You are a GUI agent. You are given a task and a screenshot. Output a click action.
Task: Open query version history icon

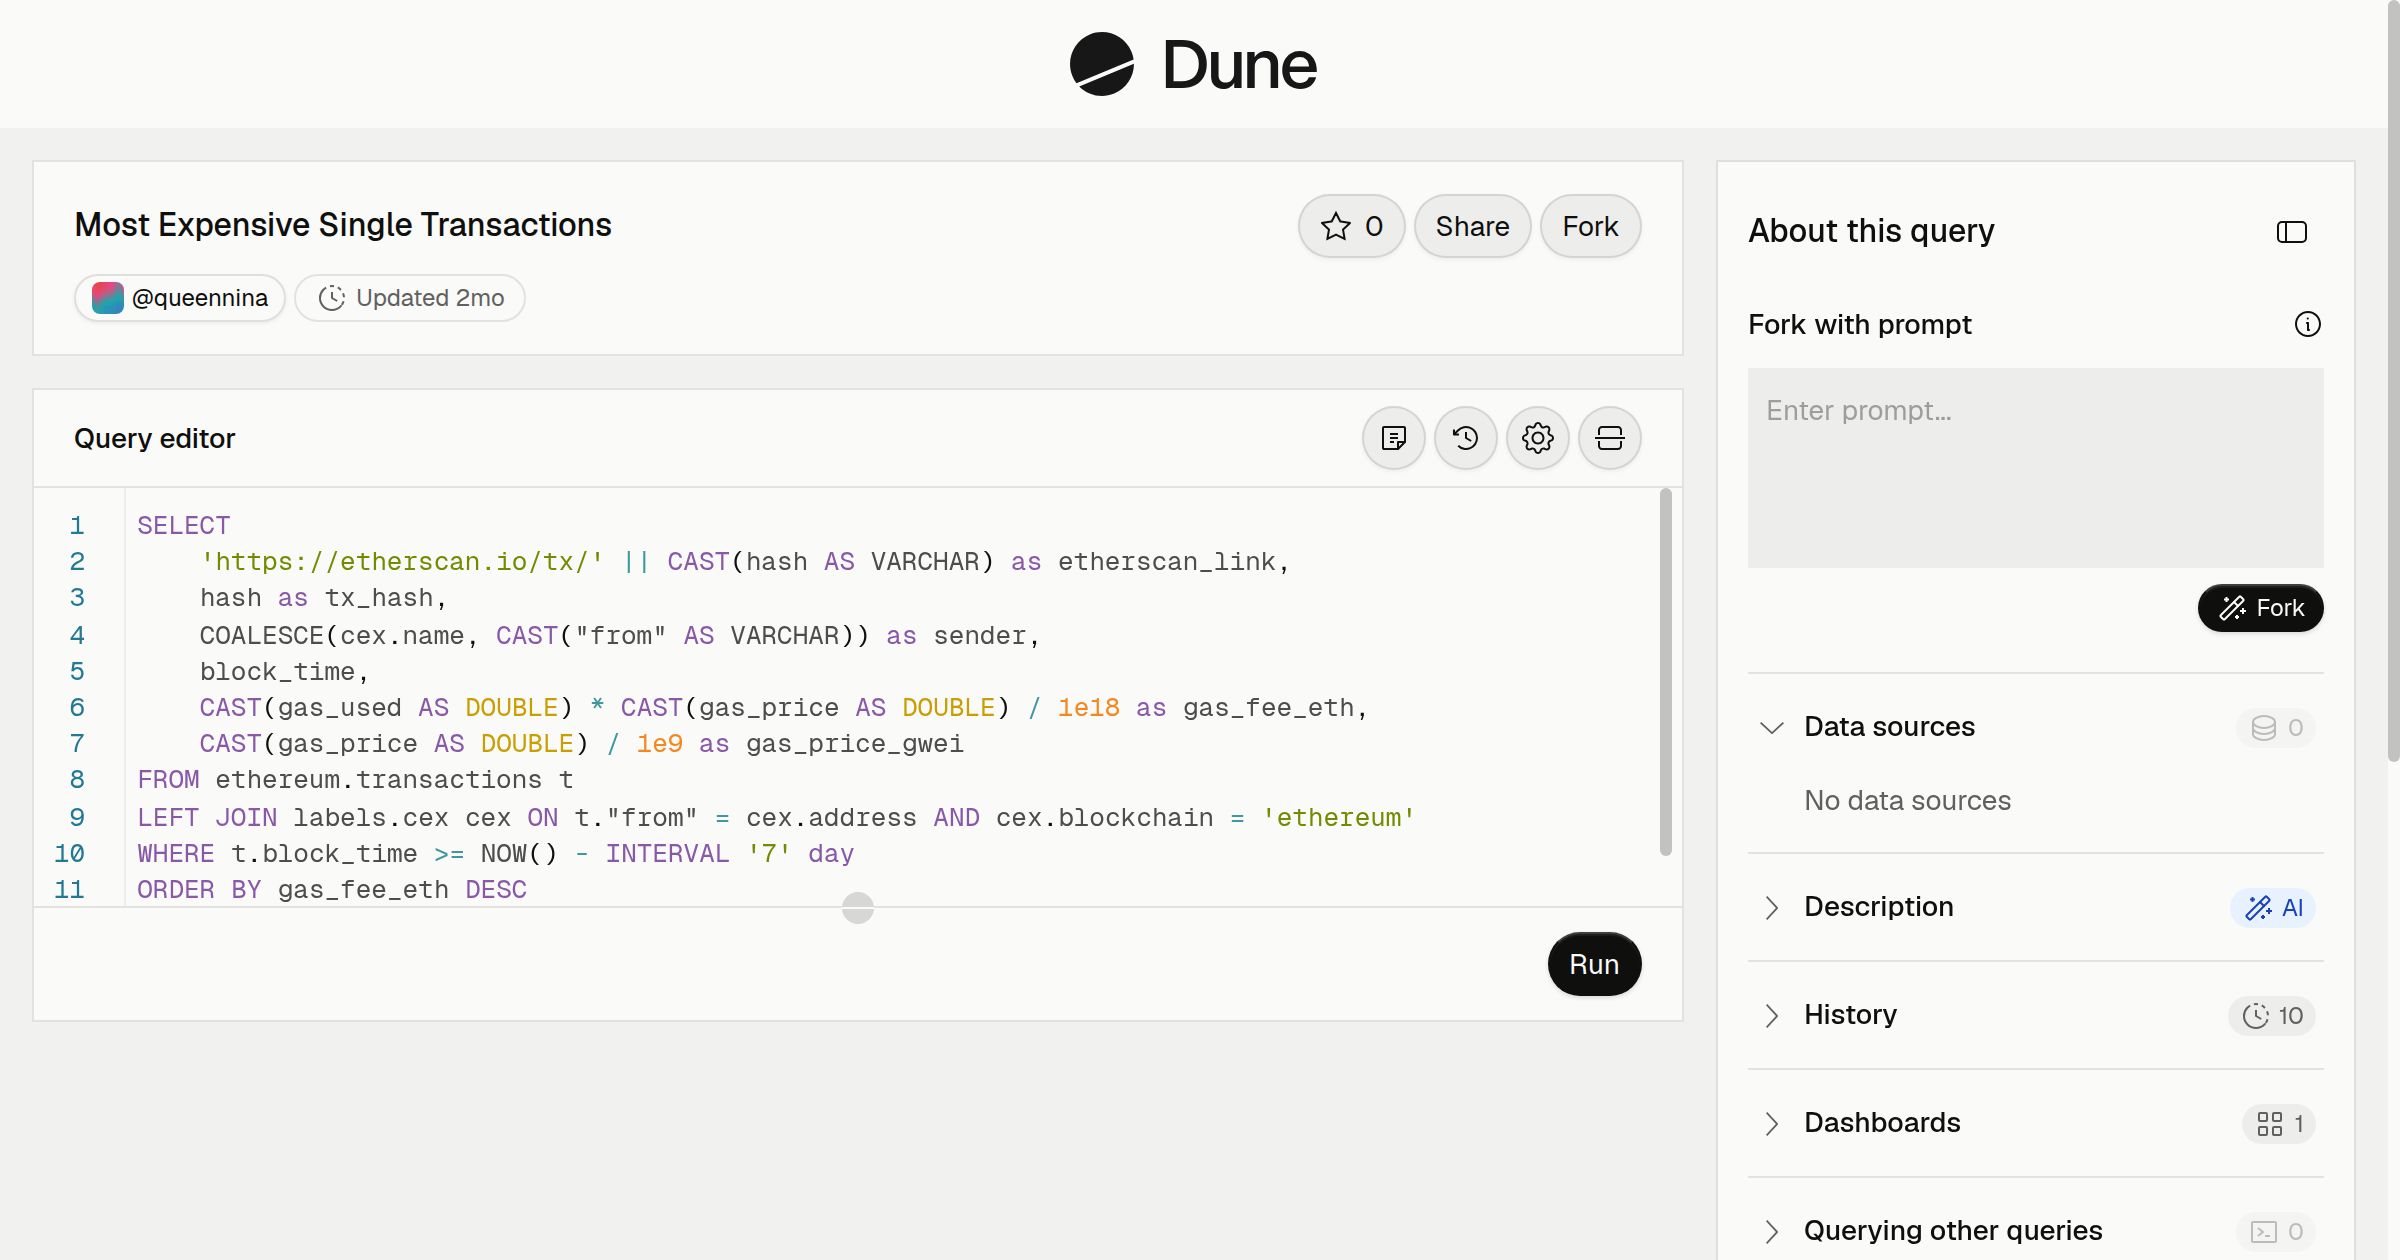pos(1466,438)
